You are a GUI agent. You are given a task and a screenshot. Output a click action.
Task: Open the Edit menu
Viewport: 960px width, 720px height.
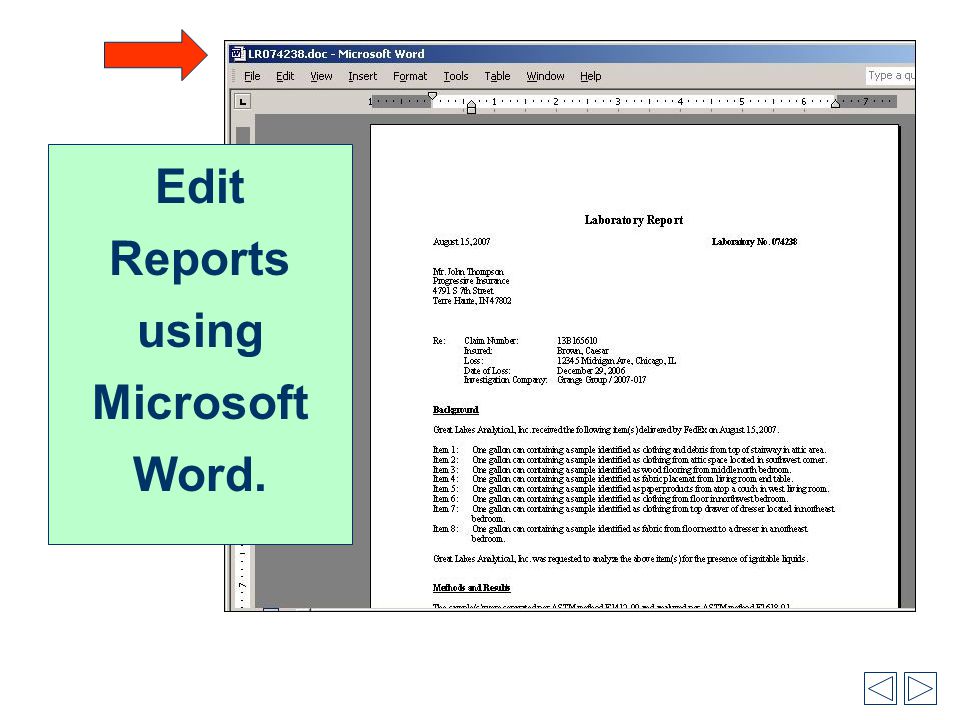tap(285, 76)
